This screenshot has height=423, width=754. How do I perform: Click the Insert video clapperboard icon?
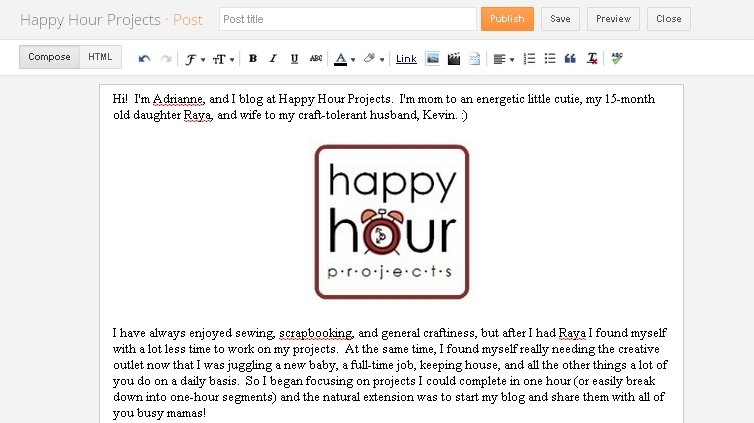[x=453, y=59]
